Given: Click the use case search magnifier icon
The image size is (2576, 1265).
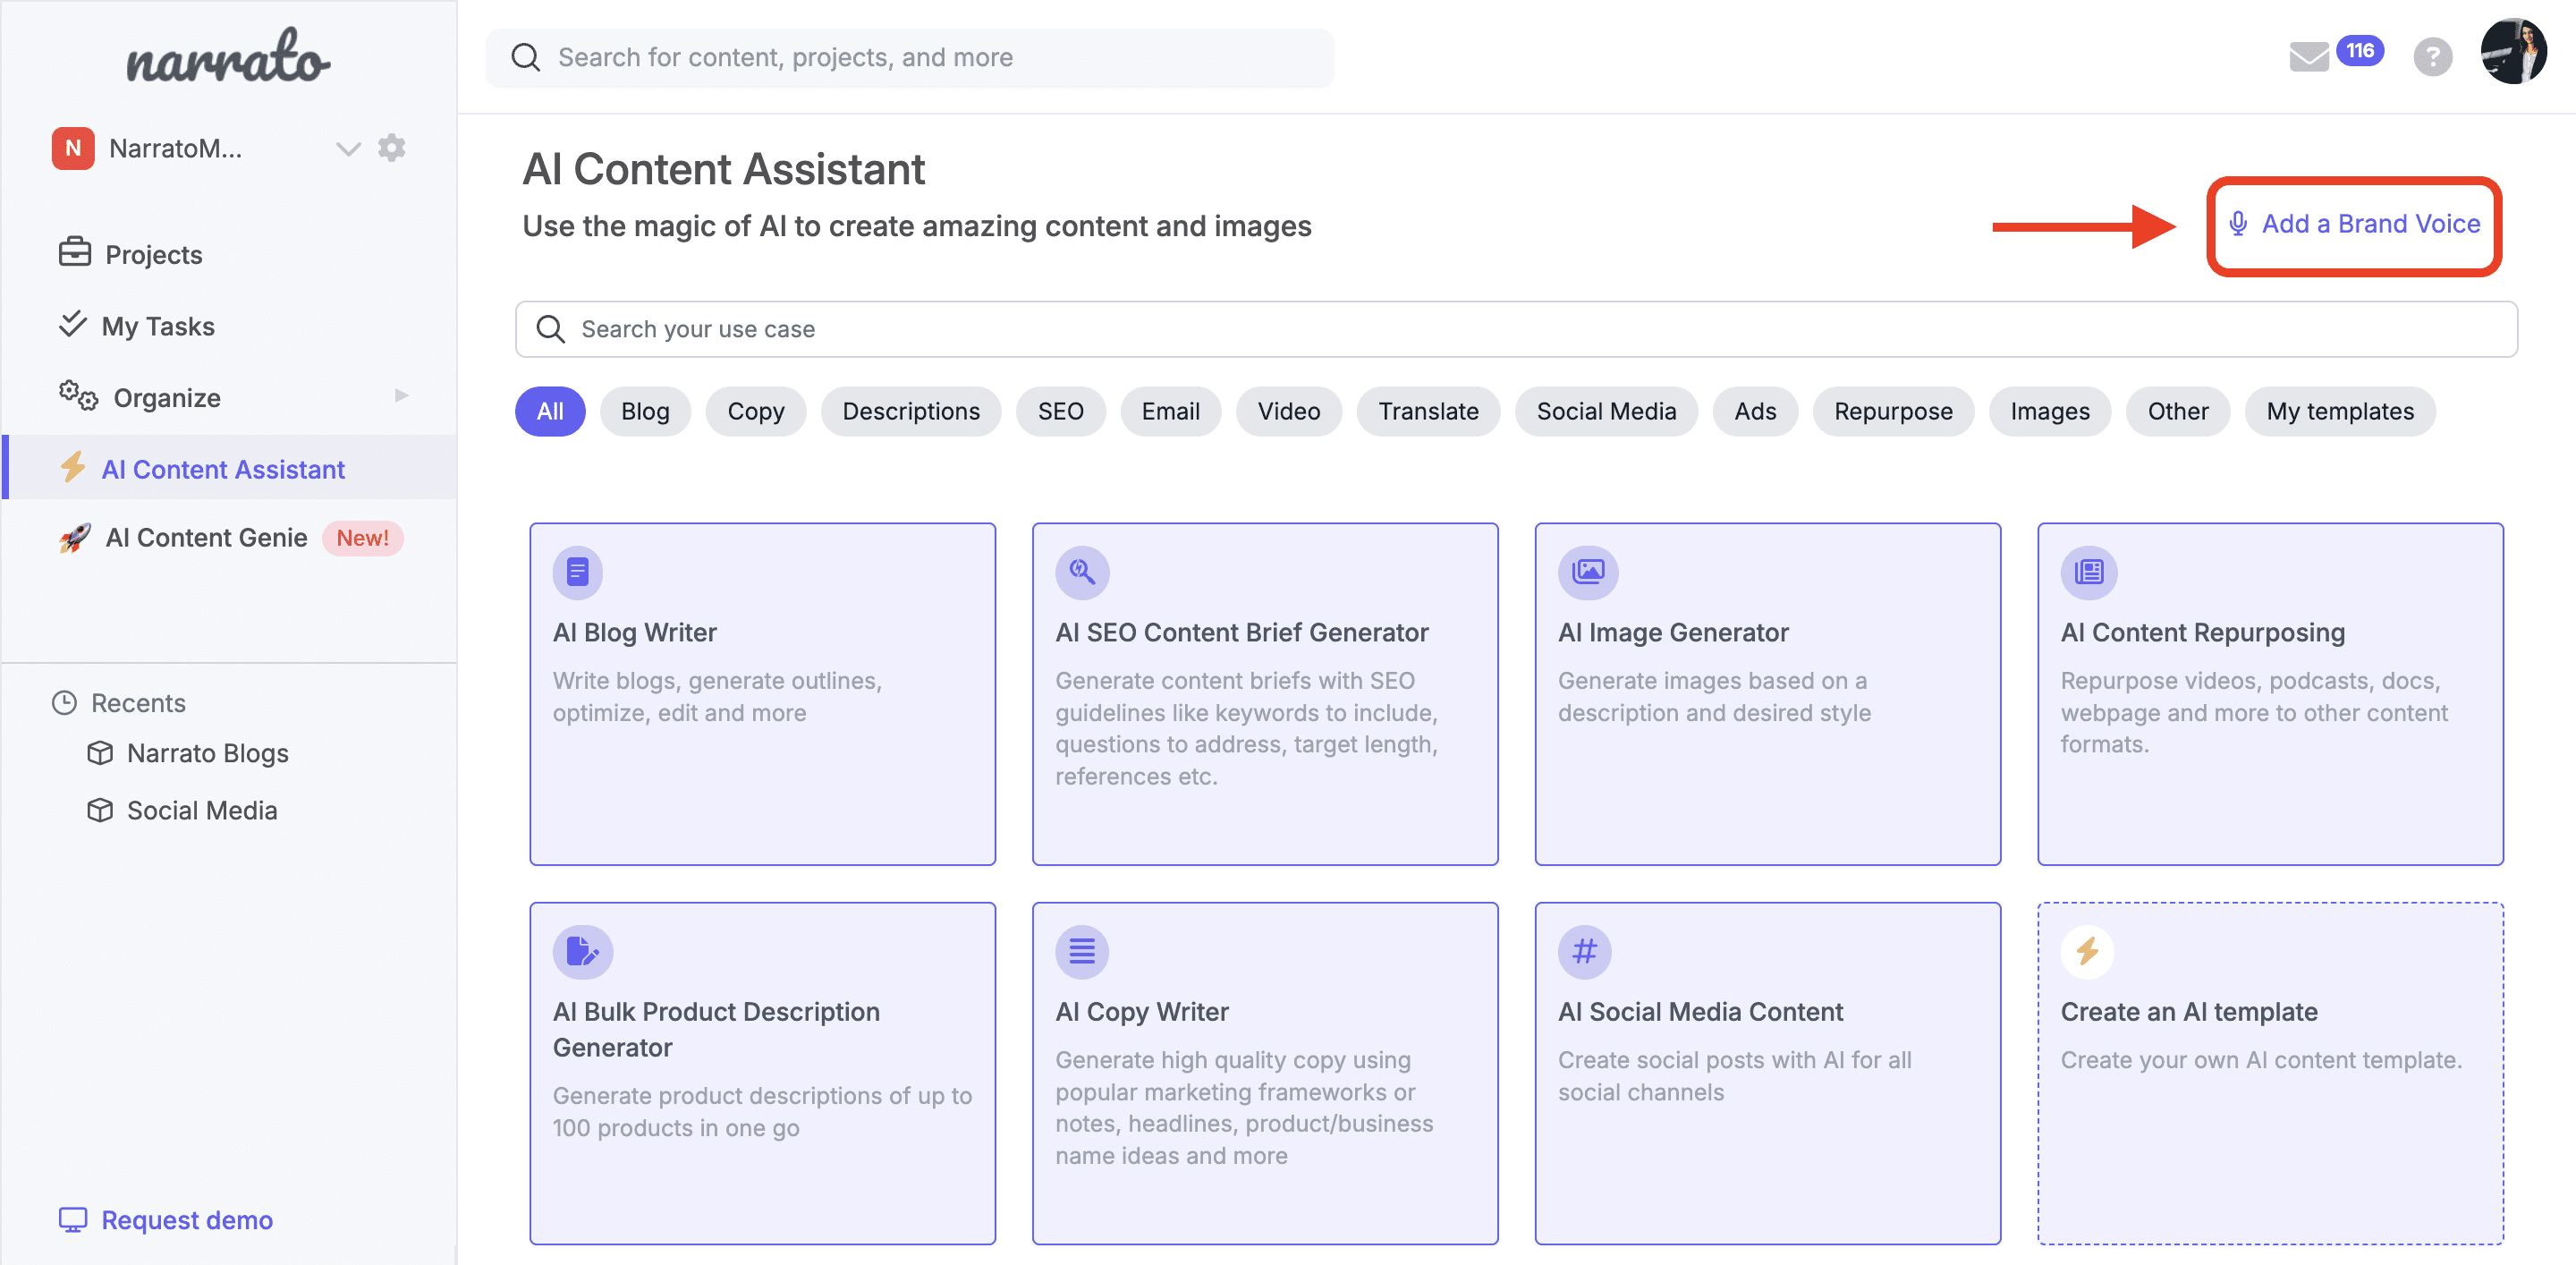Looking at the screenshot, I should pyautogui.click(x=550, y=329).
